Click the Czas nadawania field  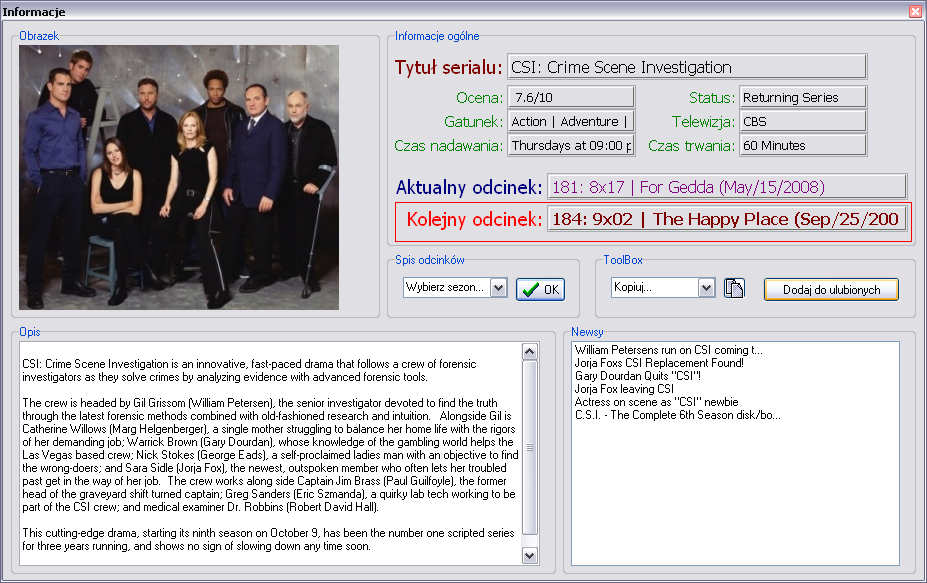(x=571, y=145)
